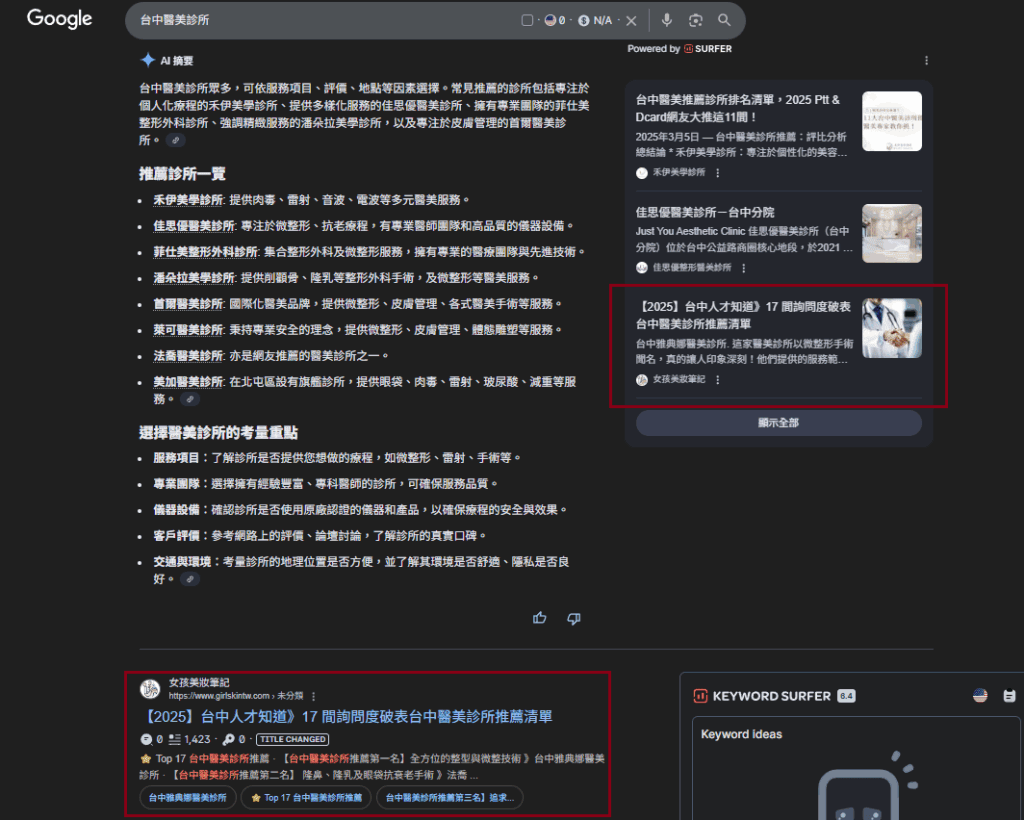The width and height of the screenshot is (1024, 820).
Task: Open 法喬醫美診所 link
Action: pyautogui.click(x=188, y=356)
